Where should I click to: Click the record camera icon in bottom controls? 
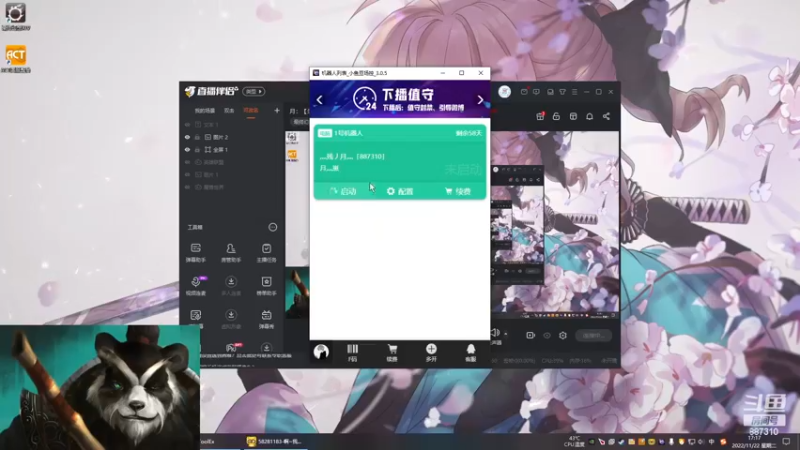point(531,335)
